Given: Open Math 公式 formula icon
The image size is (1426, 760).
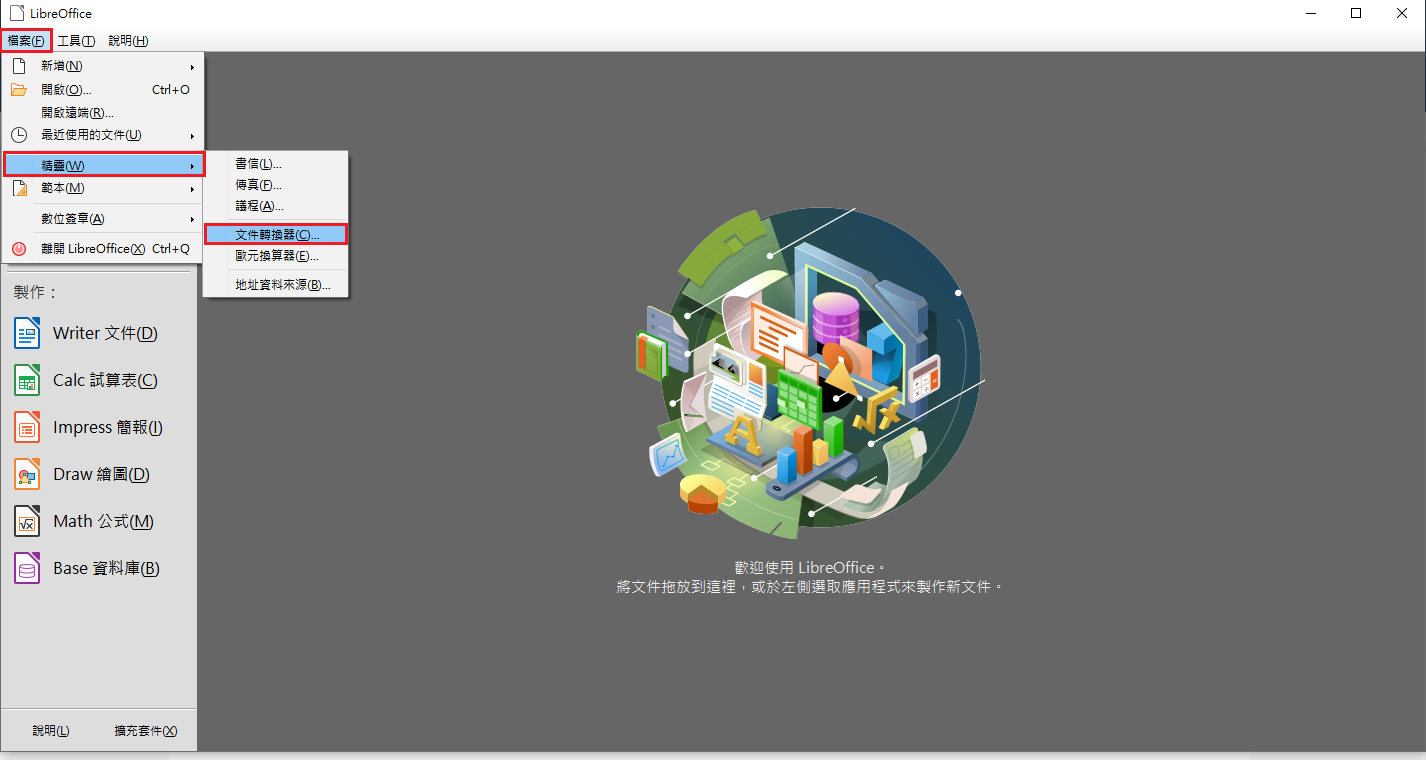Looking at the screenshot, I should [27, 521].
